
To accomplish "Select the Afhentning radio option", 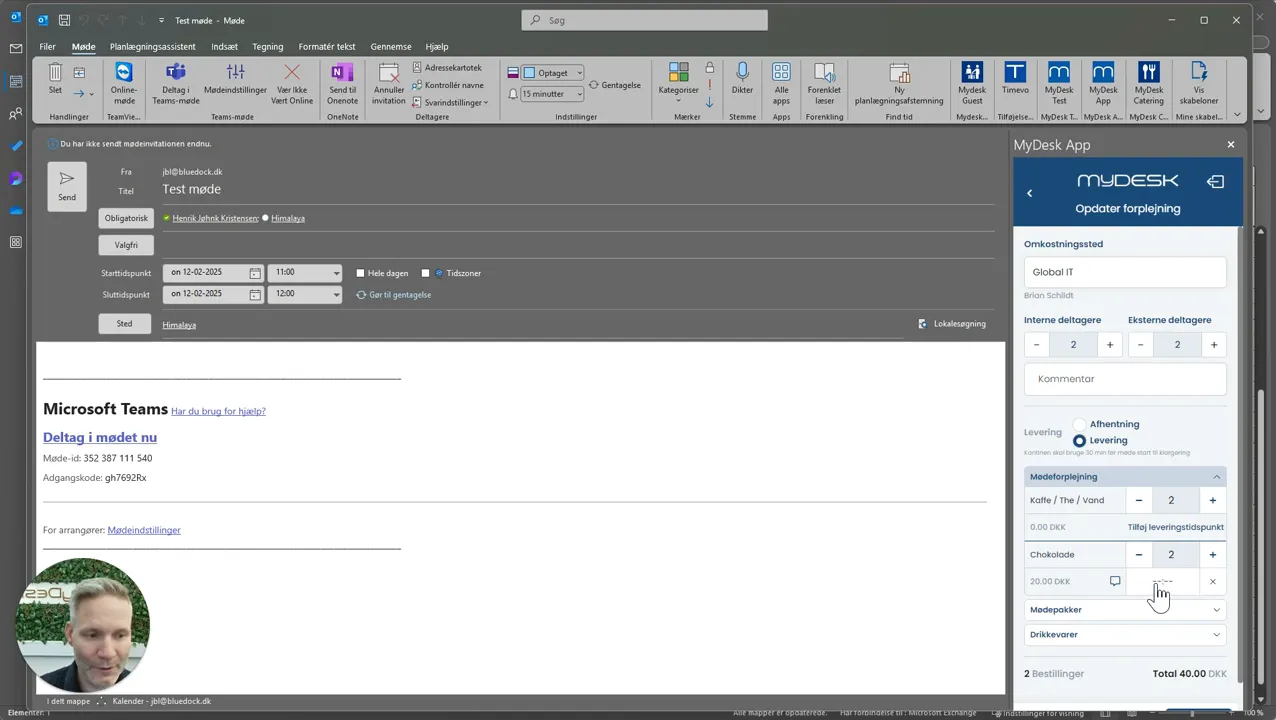I will point(1079,424).
